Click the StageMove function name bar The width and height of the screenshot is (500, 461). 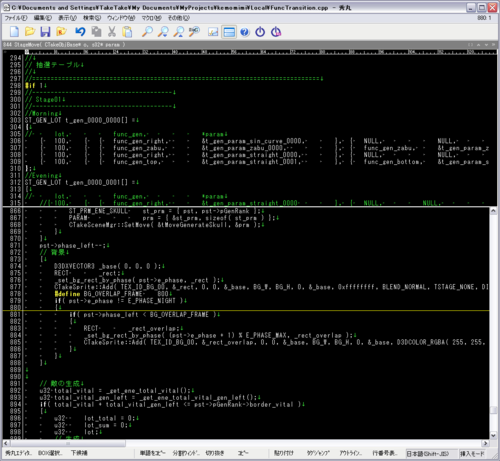(x=64, y=45)
